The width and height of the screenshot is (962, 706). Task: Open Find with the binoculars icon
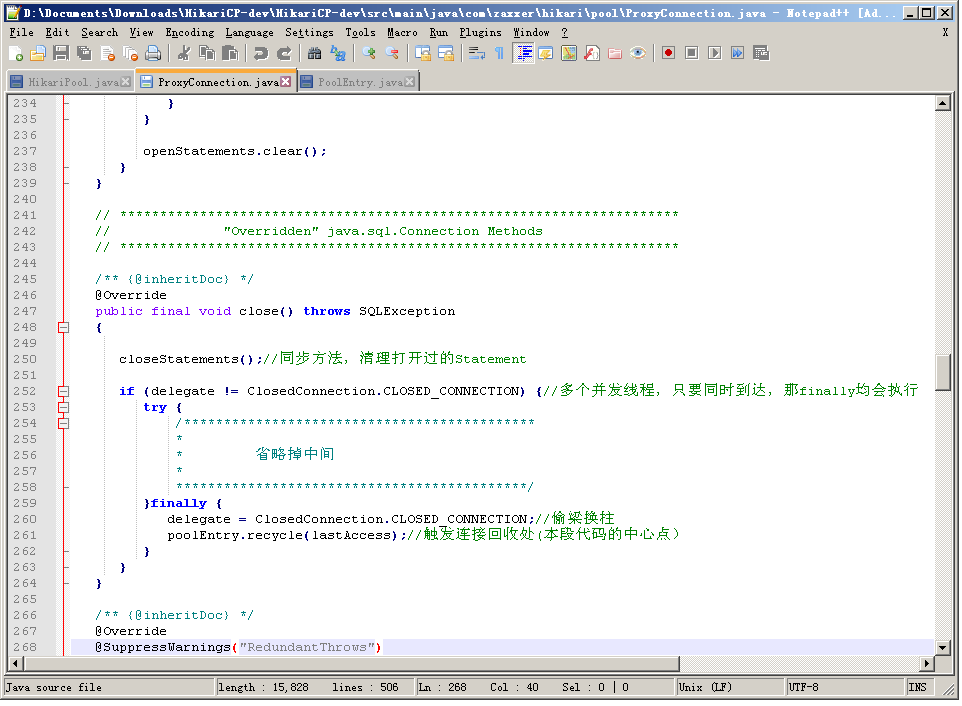(x=315, y=54)
